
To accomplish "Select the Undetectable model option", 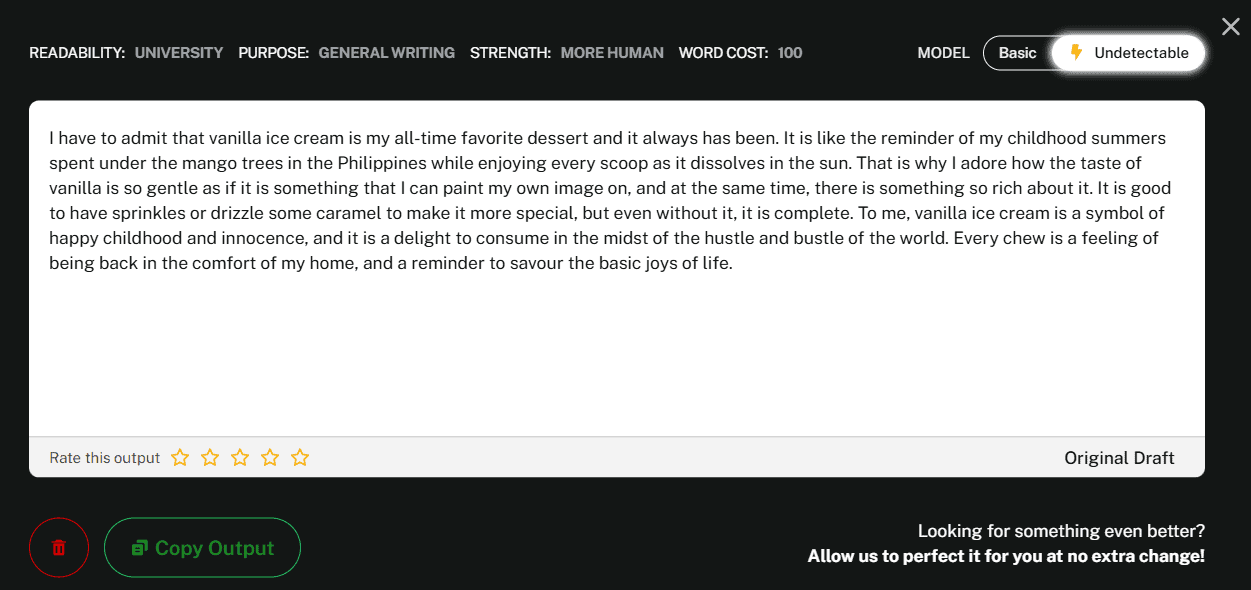I will coord(1128,53).
